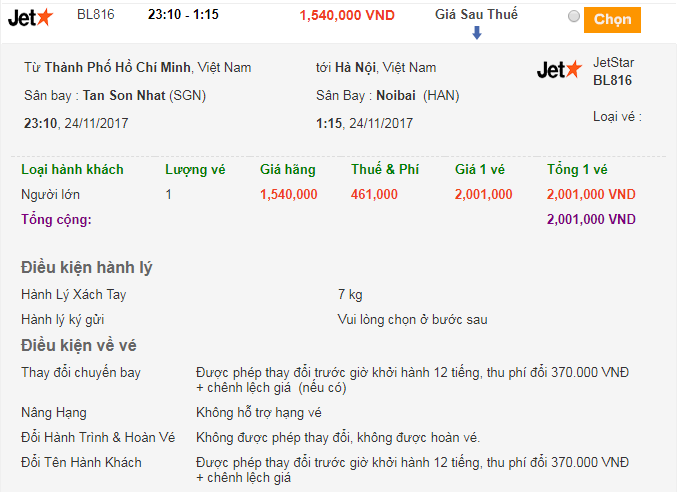
Task: Select the radio button next to Chọn
Action: coord(573,17)
